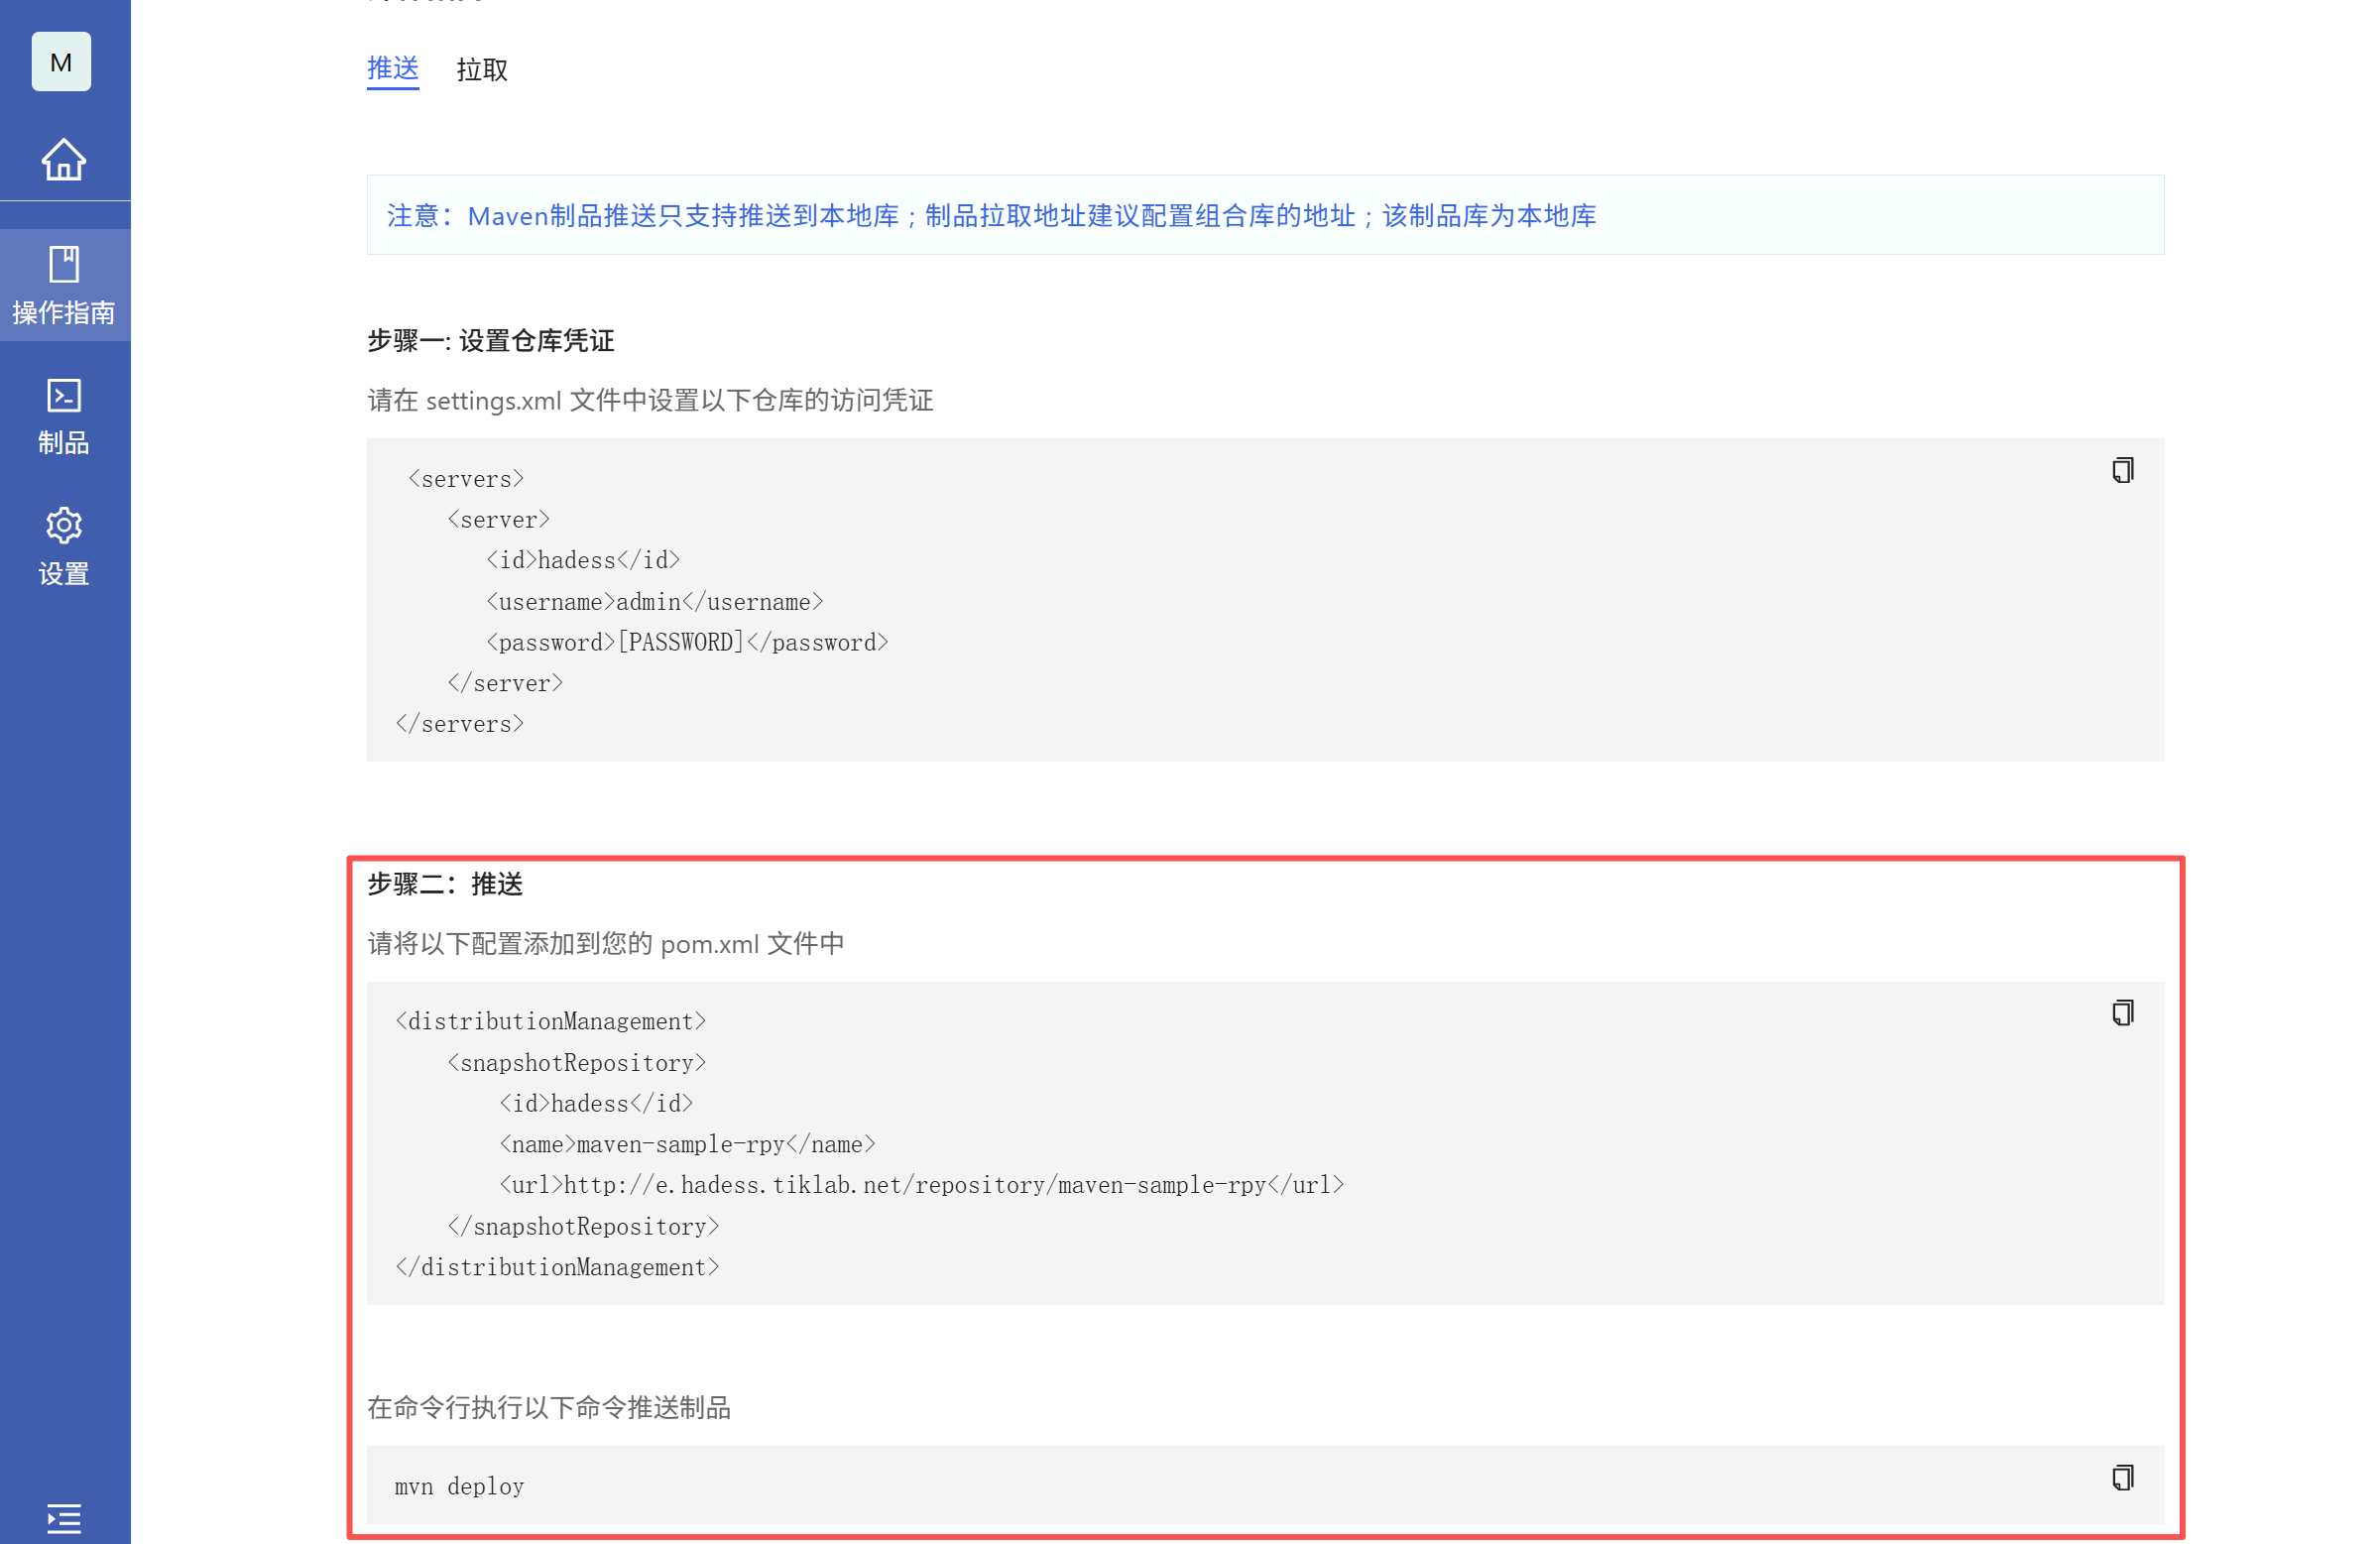
Task: Copy the mvn deploy command
Action: click(2122, 1477)
